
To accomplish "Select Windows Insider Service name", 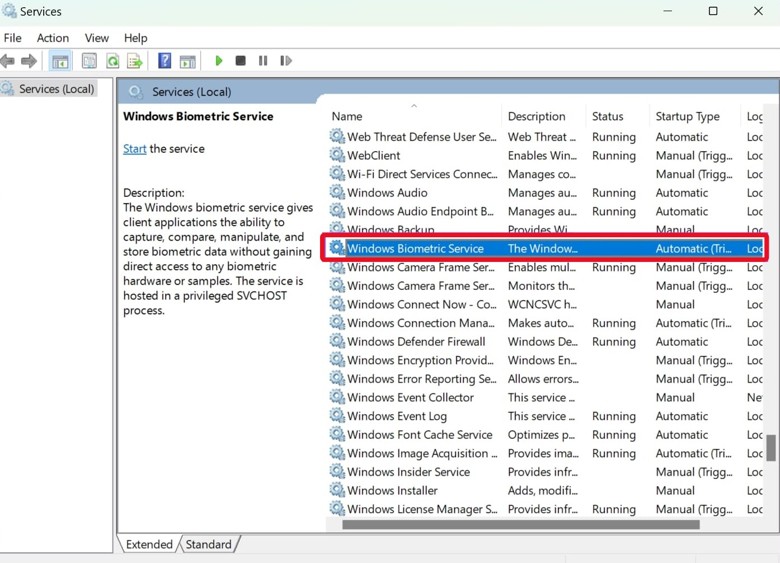I will tap(408, 471).
